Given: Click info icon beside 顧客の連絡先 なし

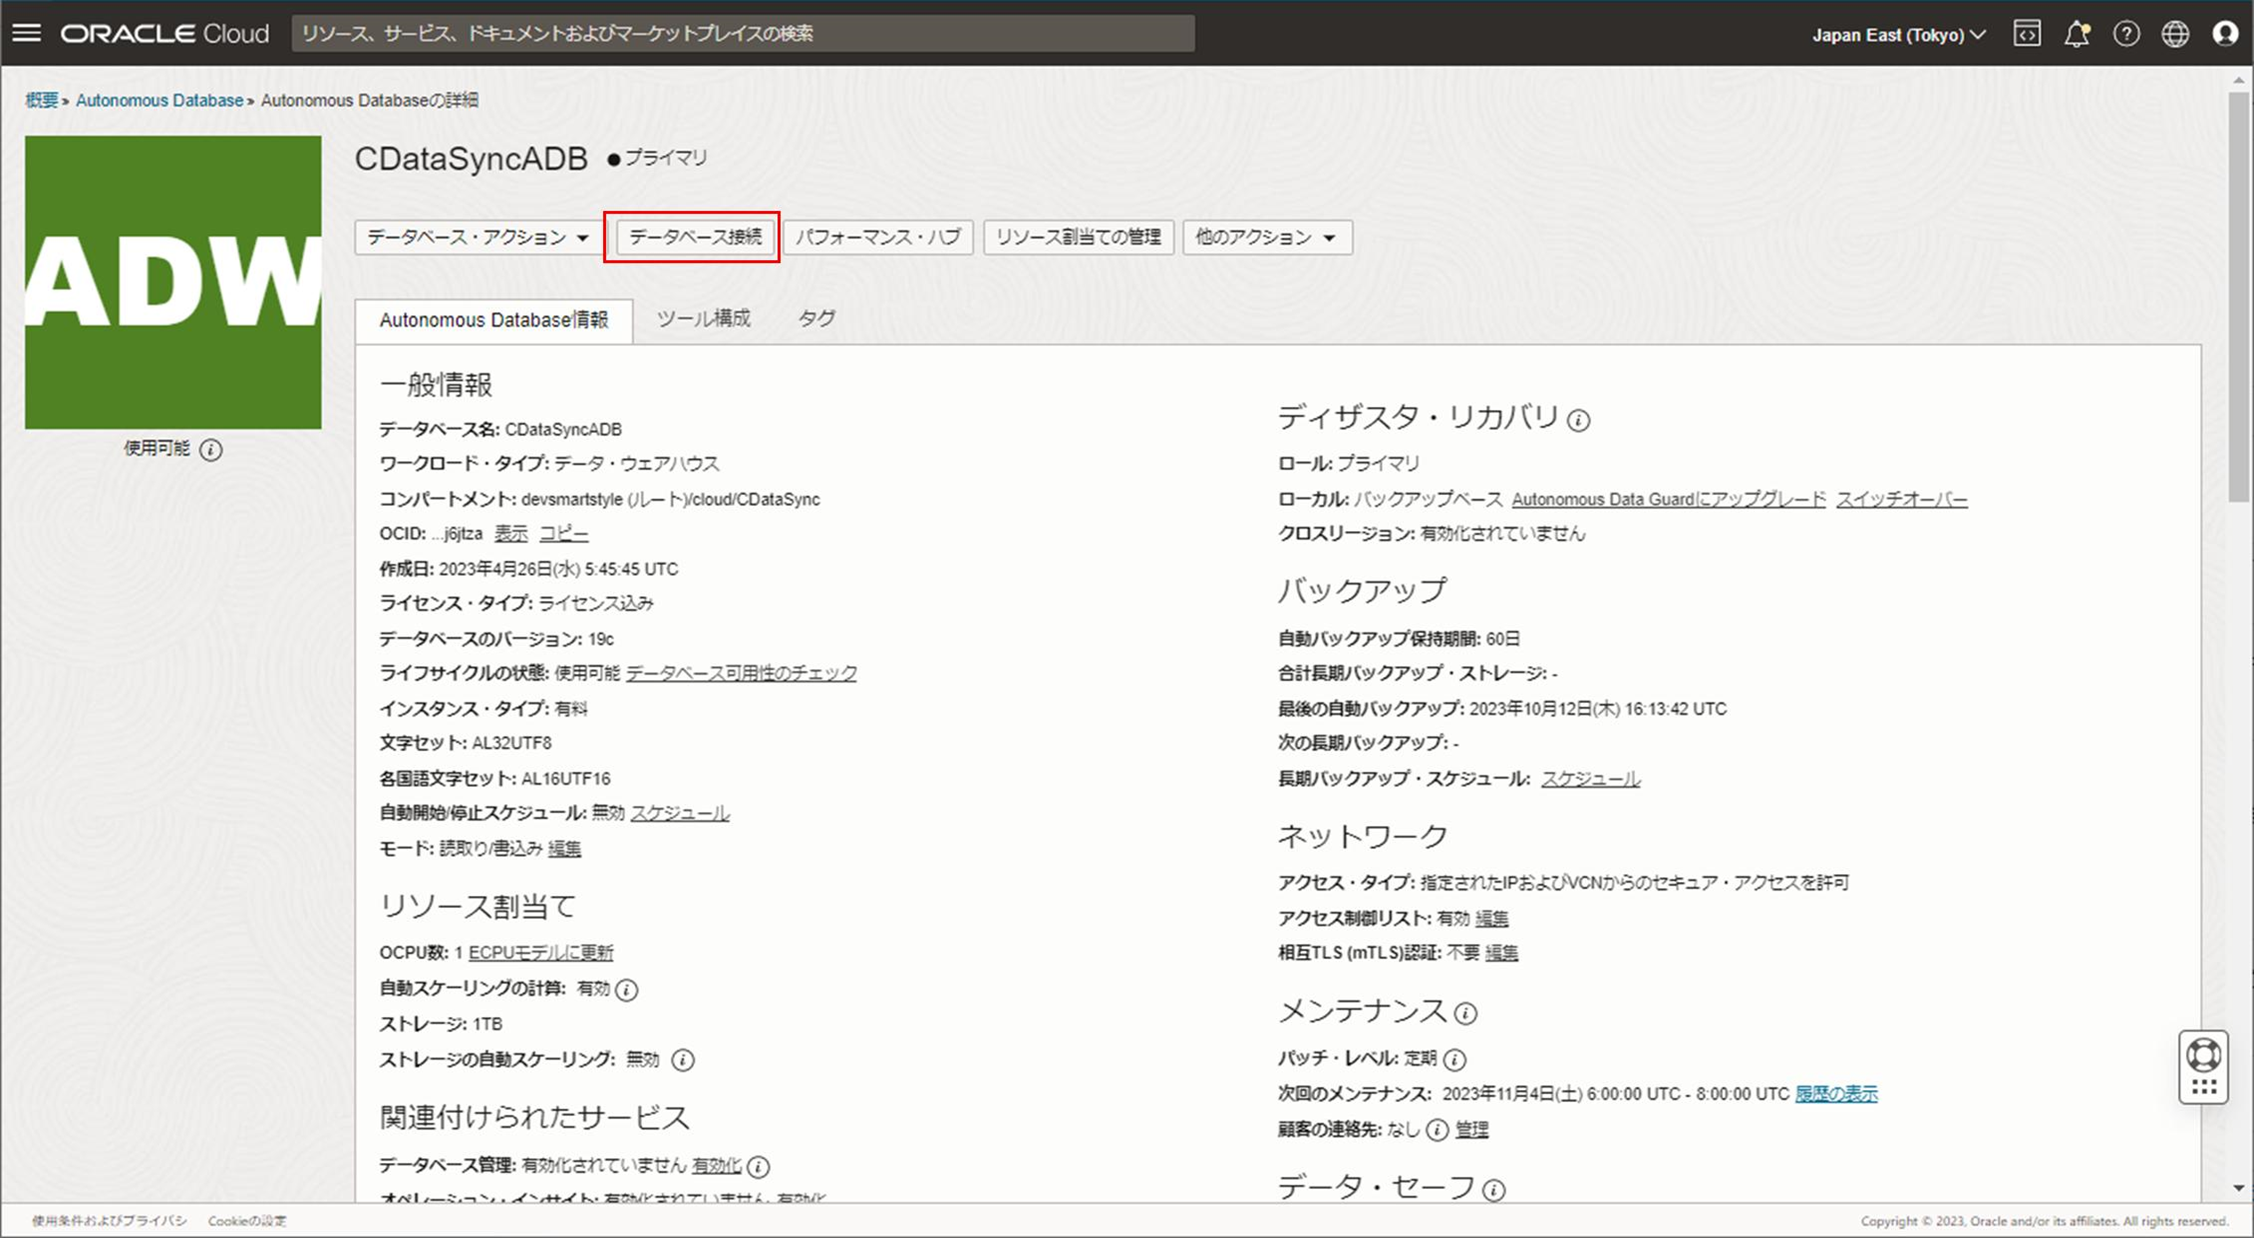Looking at the screenshot, I should (x=1437, y=1130).
